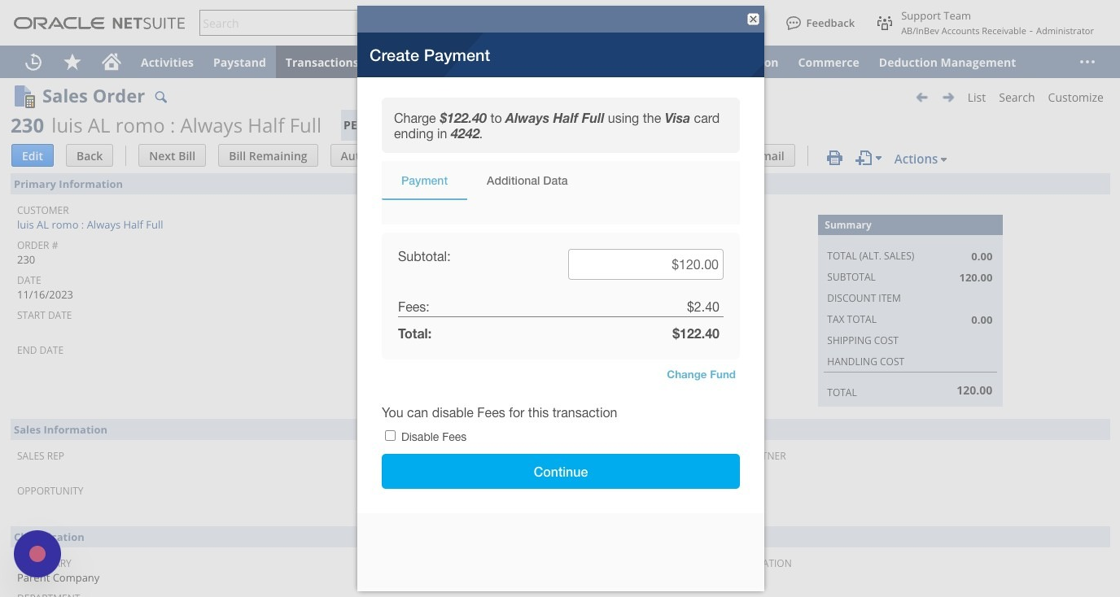1120x597 pixels.
Task: Open the new document plus dropdown icon
Action: (x=868, y=158)
